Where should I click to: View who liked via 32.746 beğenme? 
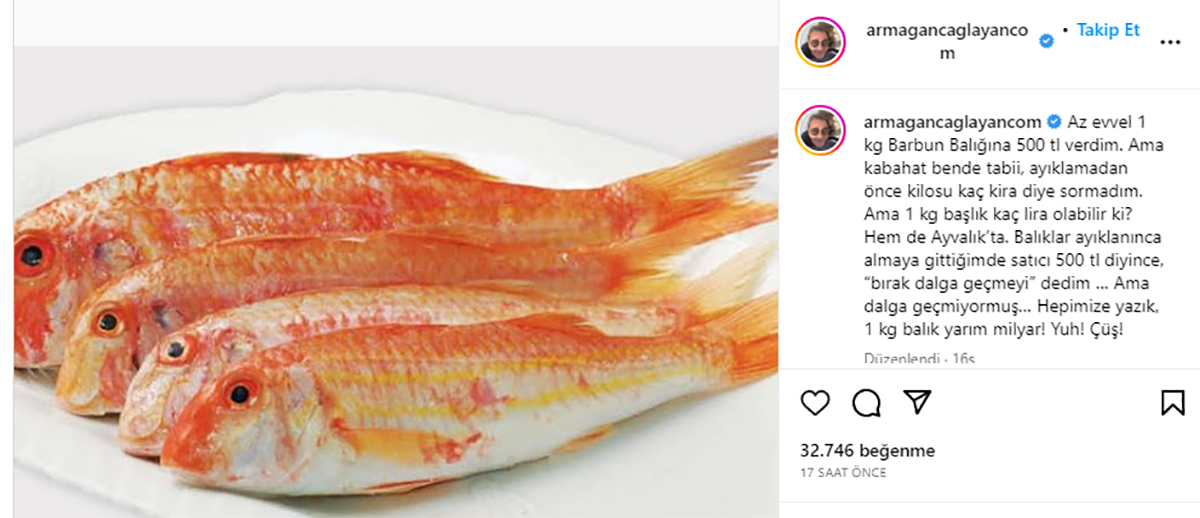coord(868,451)
